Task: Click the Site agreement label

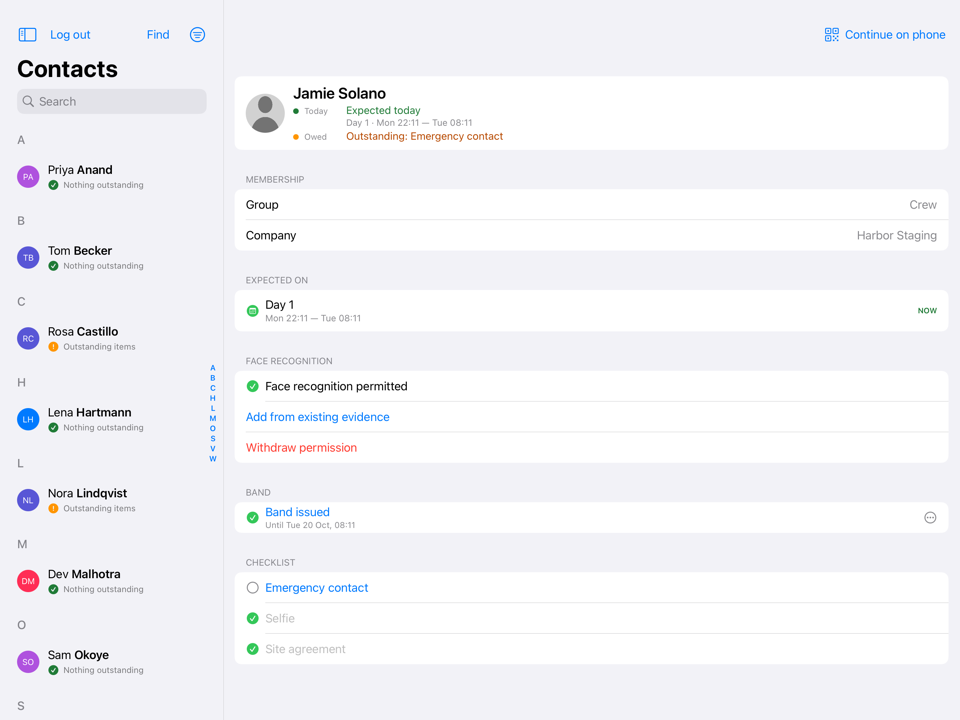Action: (305, 649)
